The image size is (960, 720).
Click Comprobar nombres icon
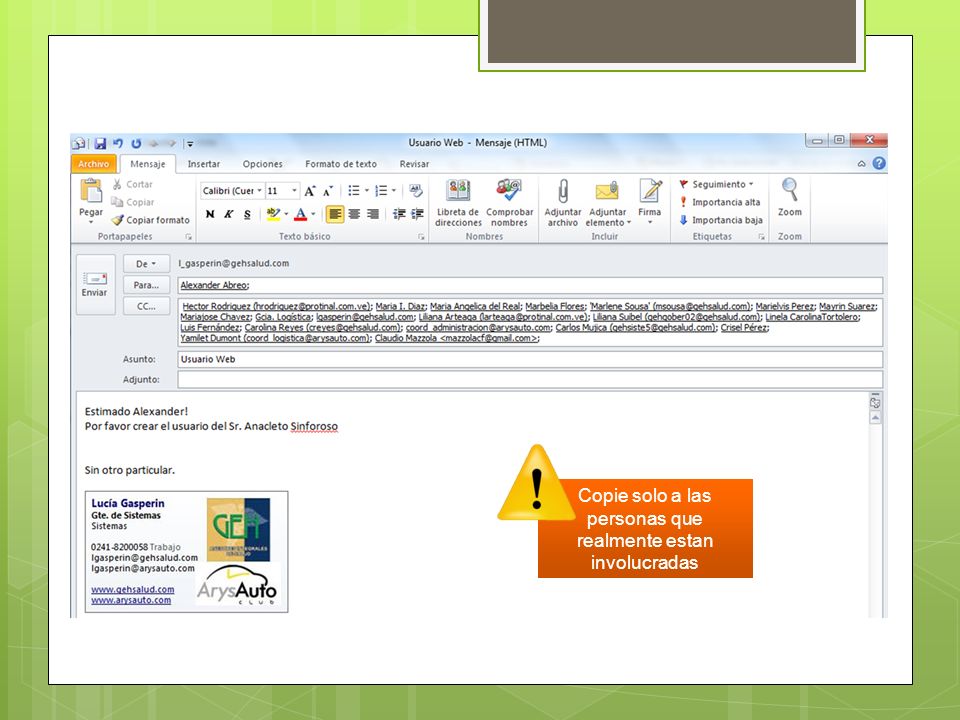coord(509,190)
